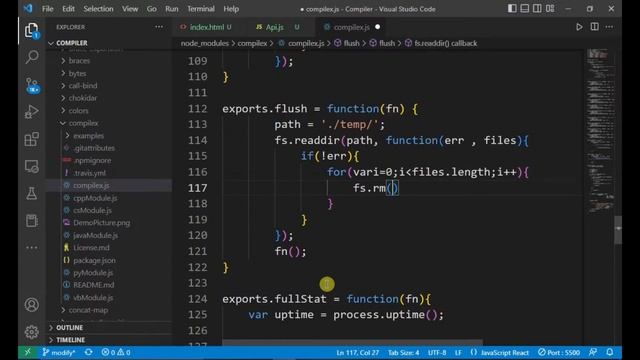Show additional activity bar views ellipsis
Screen dimensions: 640x360
click(x=32, y=247)
